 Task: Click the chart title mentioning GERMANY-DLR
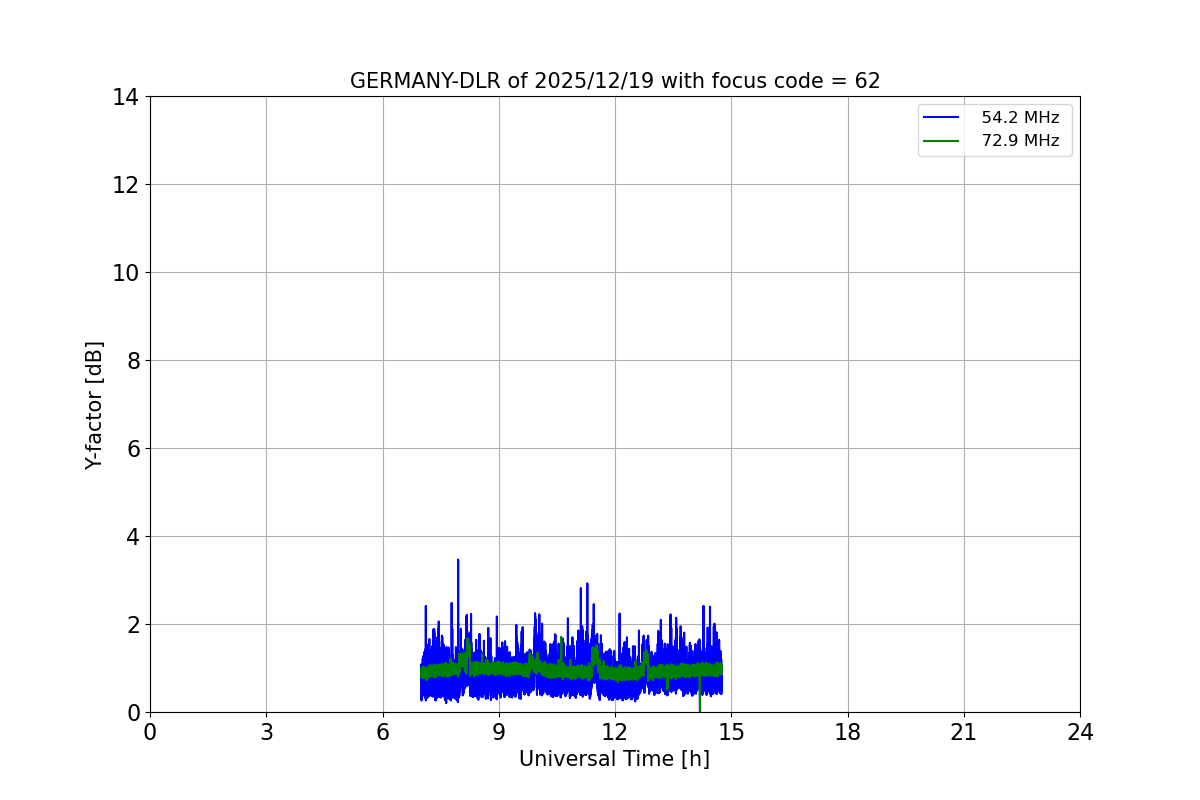(x=615, y=81)
